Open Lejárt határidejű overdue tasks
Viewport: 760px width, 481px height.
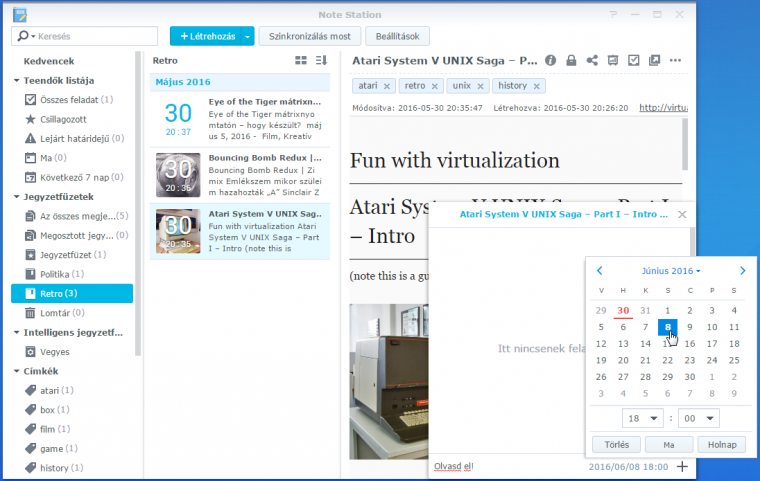click(x=75, y=139)
